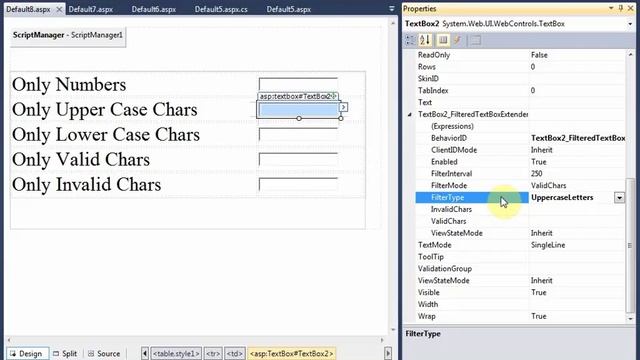
Task: Open the TextBox2 object selector dropdown
Action: pos(630,24)
